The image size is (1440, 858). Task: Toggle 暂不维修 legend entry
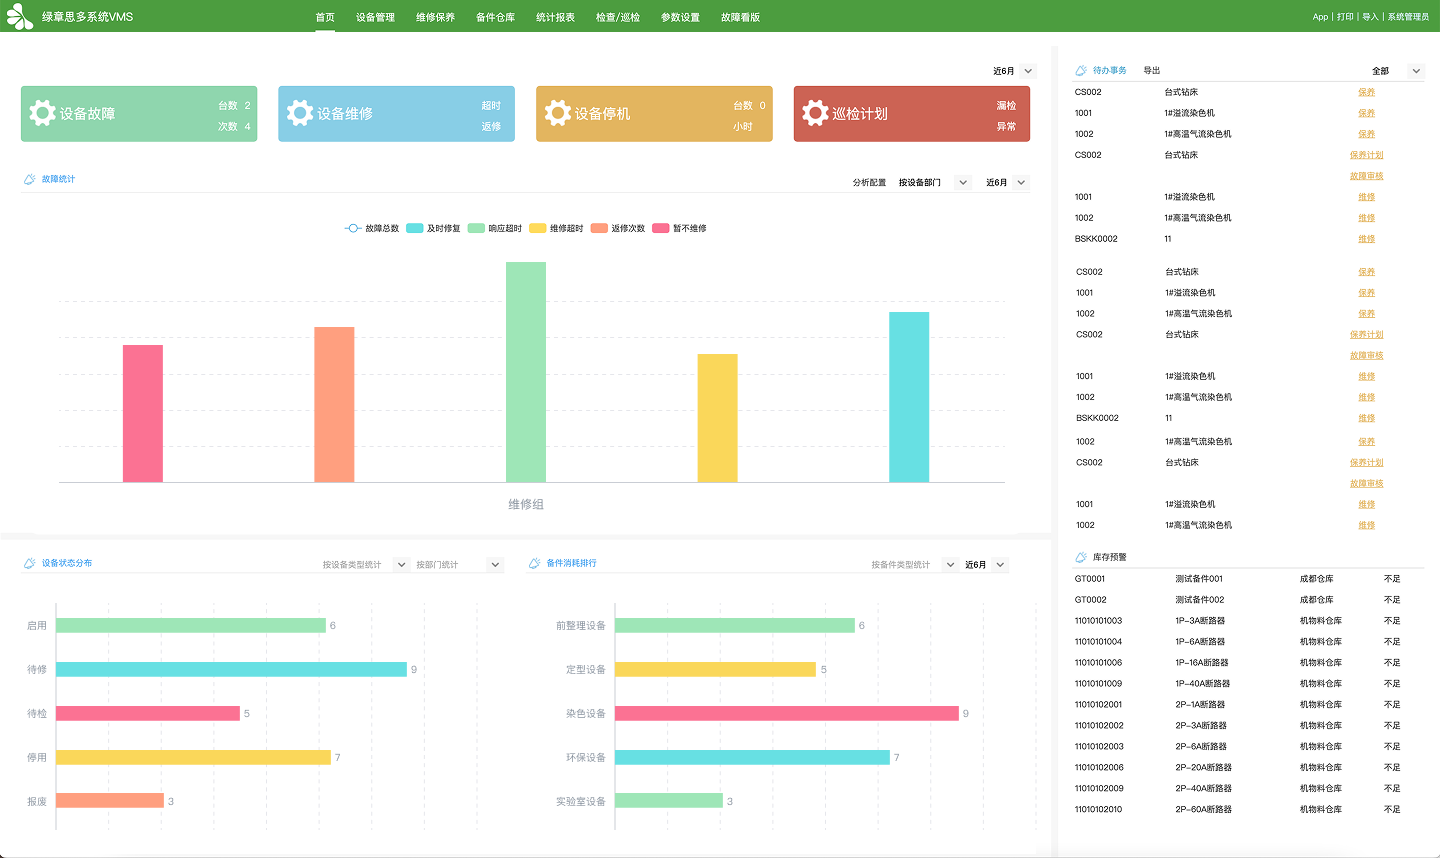tap(680, 228)
